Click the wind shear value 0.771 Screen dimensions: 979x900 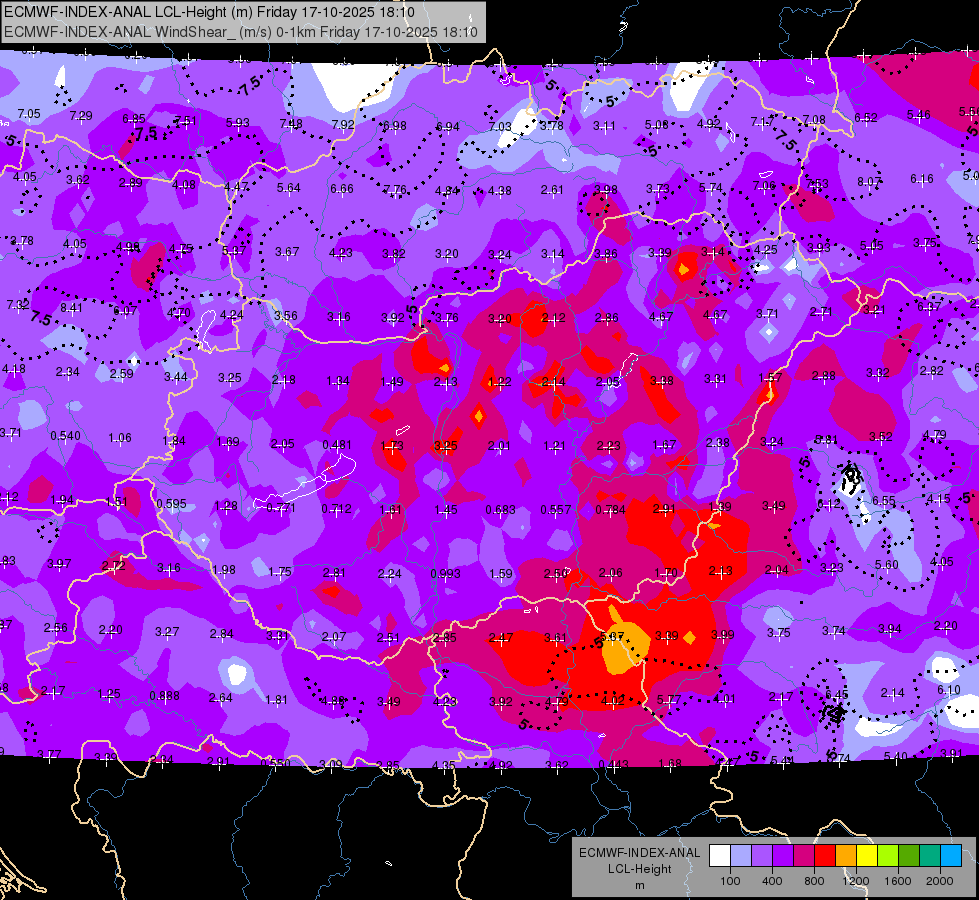(x=281, y=508)
